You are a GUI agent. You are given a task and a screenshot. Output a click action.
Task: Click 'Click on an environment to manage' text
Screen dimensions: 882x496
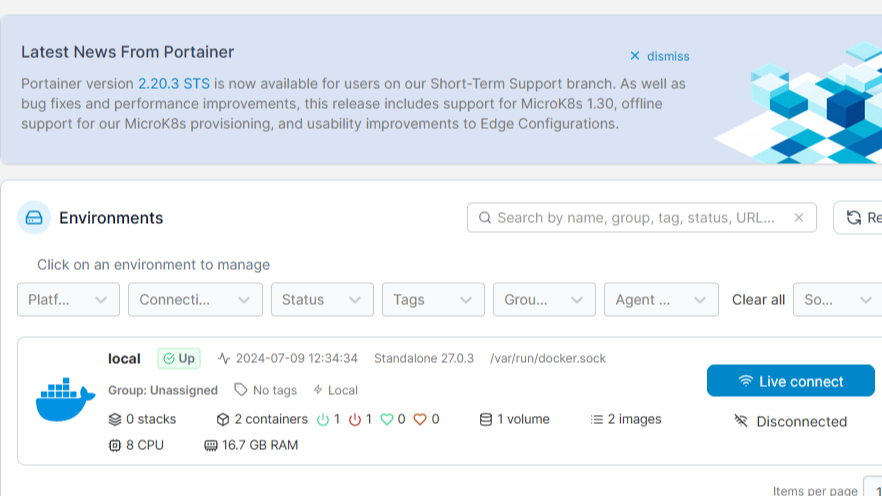point(154,265)
